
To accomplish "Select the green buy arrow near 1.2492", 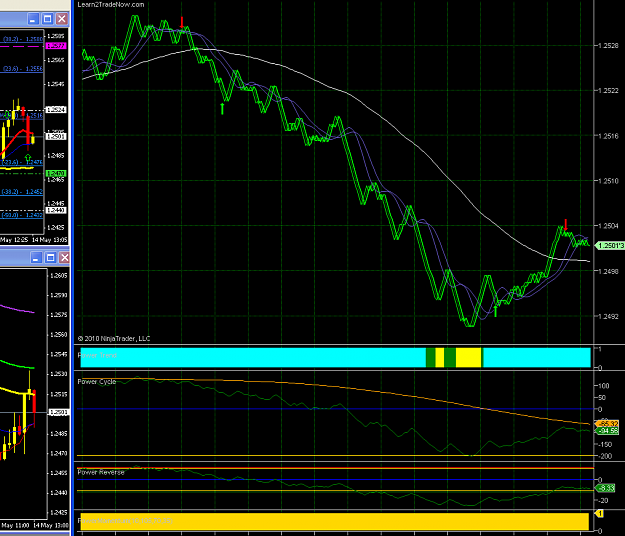I will coord(495,311).
